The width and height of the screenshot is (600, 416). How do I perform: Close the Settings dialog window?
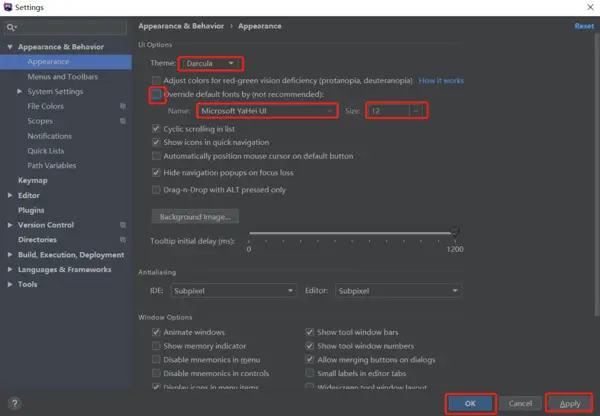pos(590,7)
